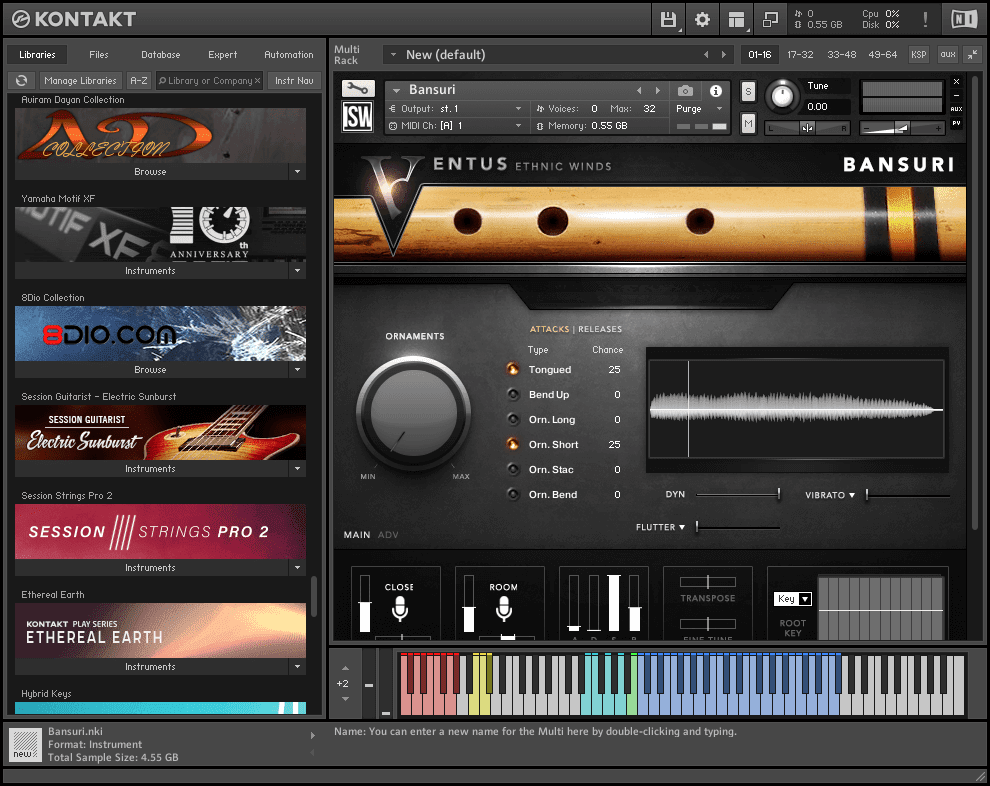Screen dimensions: 990x786
Task: Click the new instrument file icon
Action: pyautogui.click(x=26, y=745)
